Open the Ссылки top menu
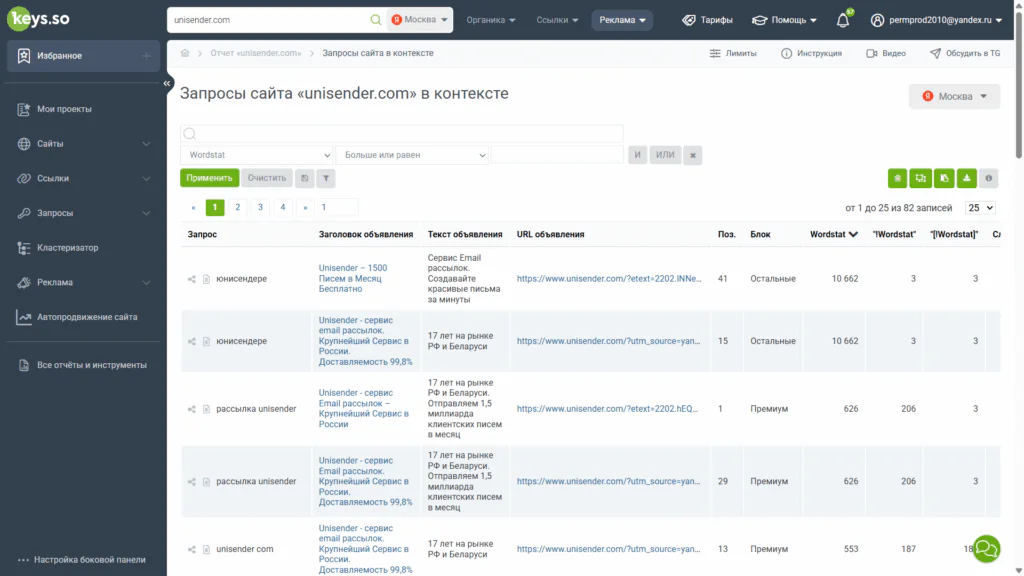The image size is (1024, 576). pos(557,20)
